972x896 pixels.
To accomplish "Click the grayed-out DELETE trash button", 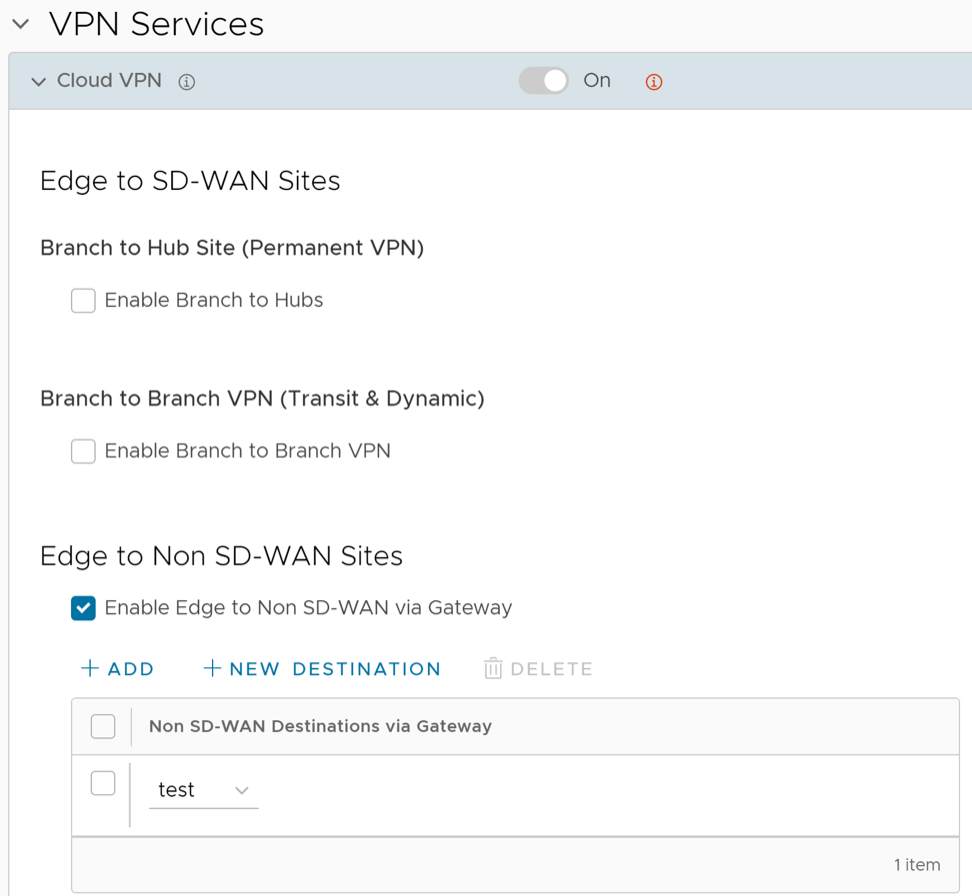I will [x=538, y=669].
